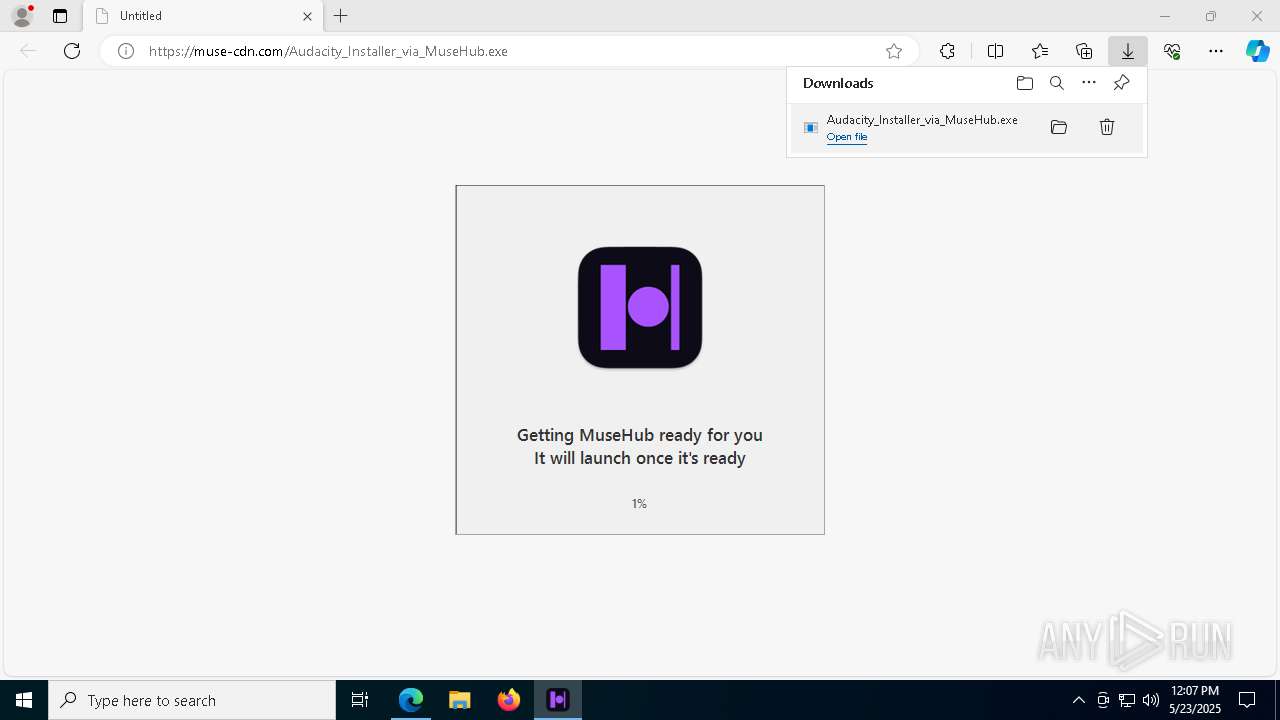Viewport: 1280px width, 720px height.
Task: Toggle the Downloads toolbar button
Action: (1128, 51)
